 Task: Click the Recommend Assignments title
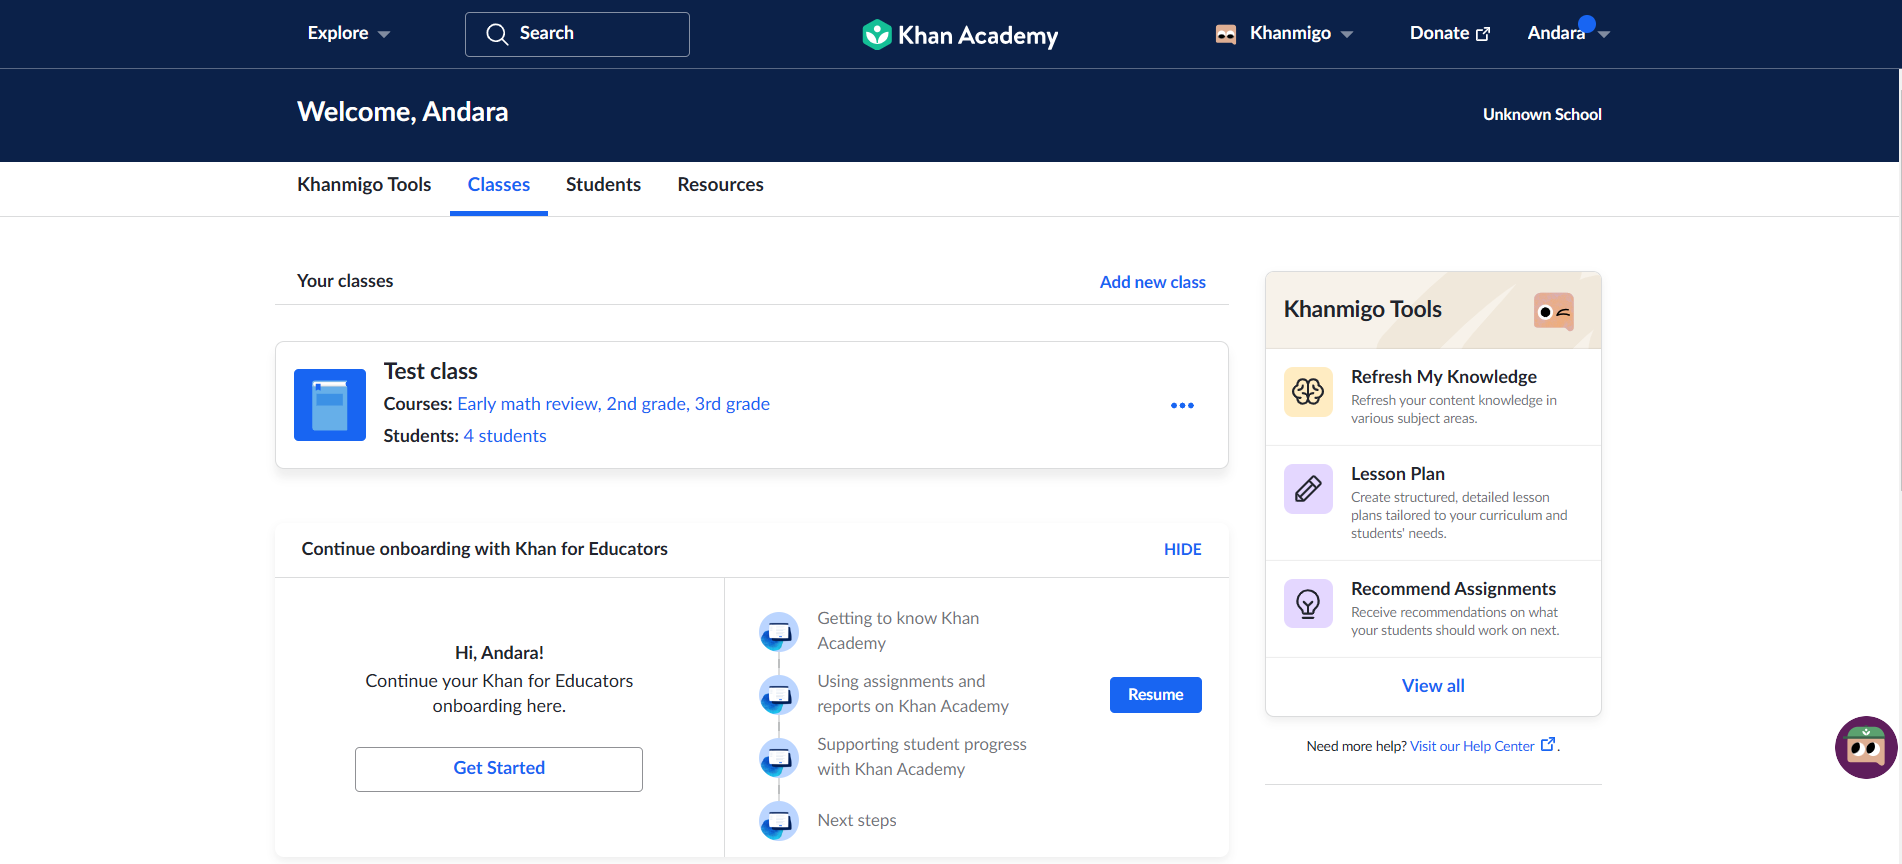[1453, 589]
